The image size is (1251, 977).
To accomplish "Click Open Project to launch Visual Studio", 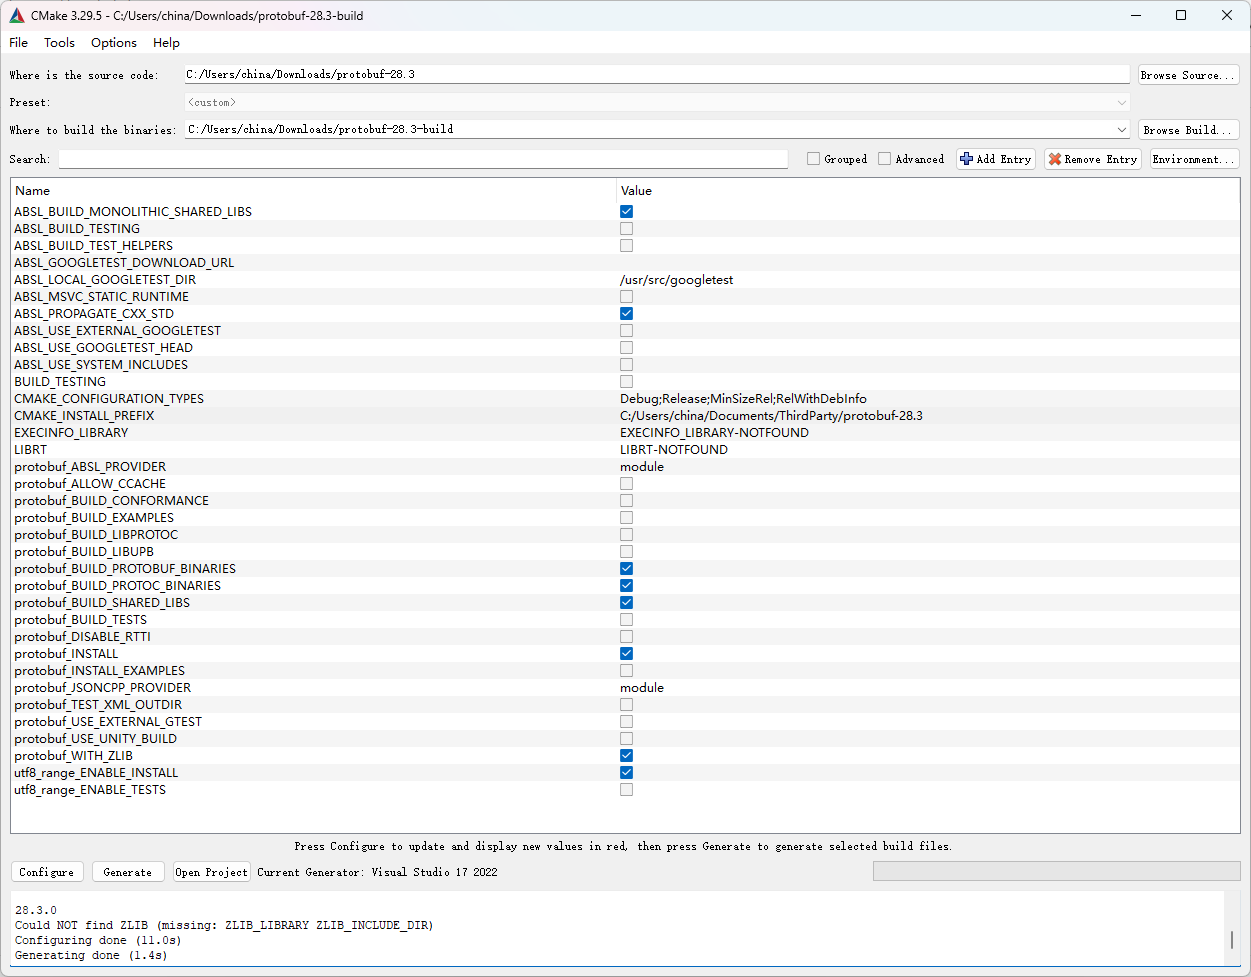I will tap(211, 871).
